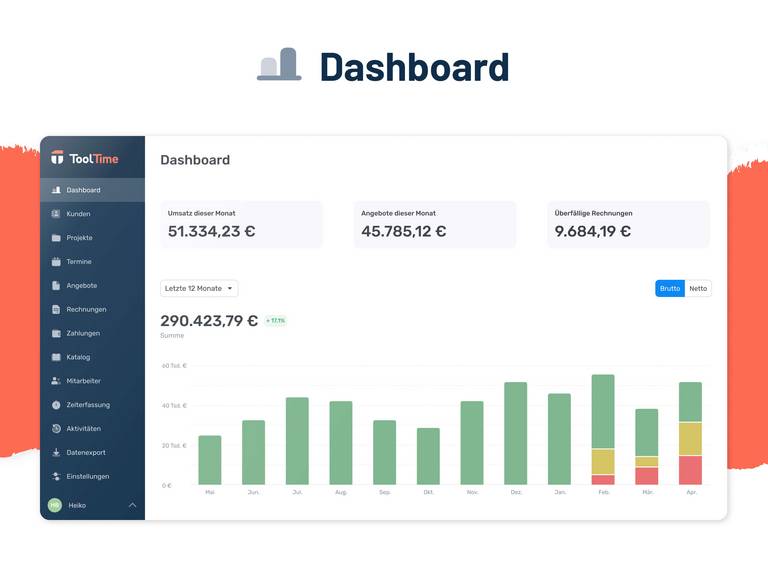Switch the chart to Brutto
Viewport: 768px width, 576px height.
[670, 289]
